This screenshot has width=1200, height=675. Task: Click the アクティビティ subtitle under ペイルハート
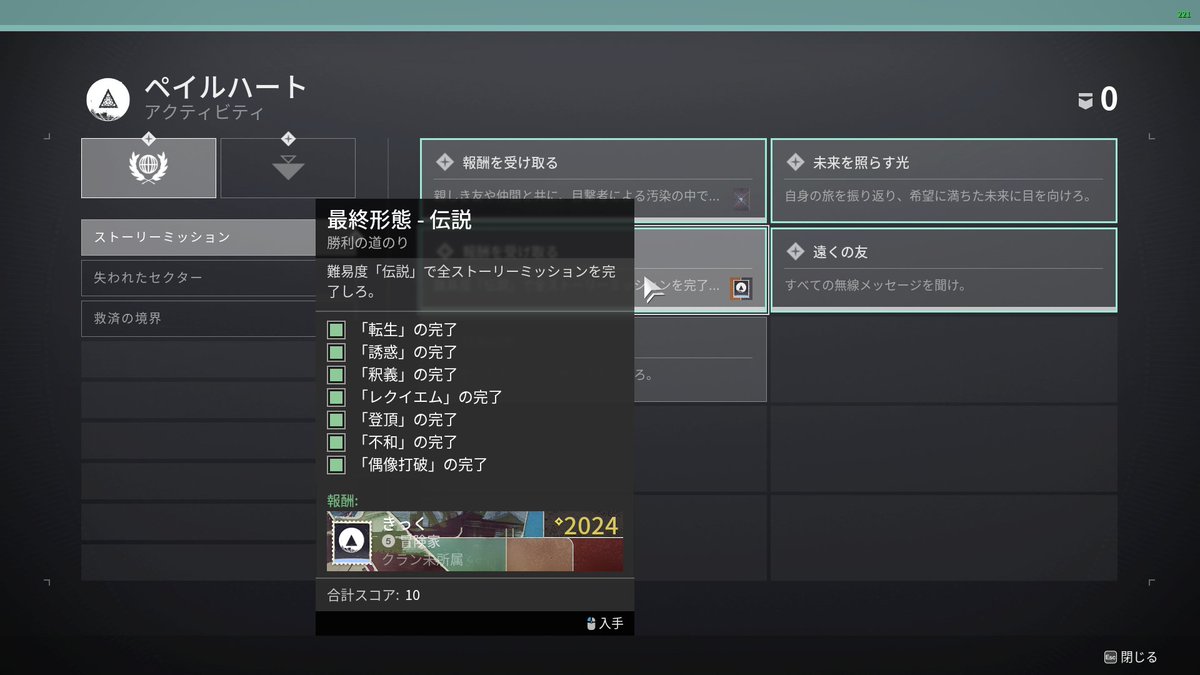[204, 113]
